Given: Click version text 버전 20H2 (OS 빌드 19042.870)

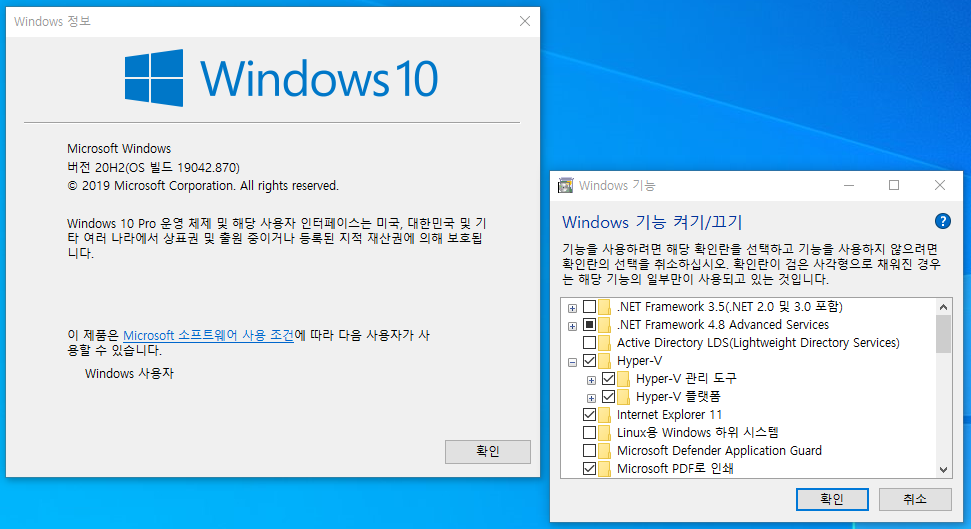Looking at the screenshot, I should [x=154, y=167].
